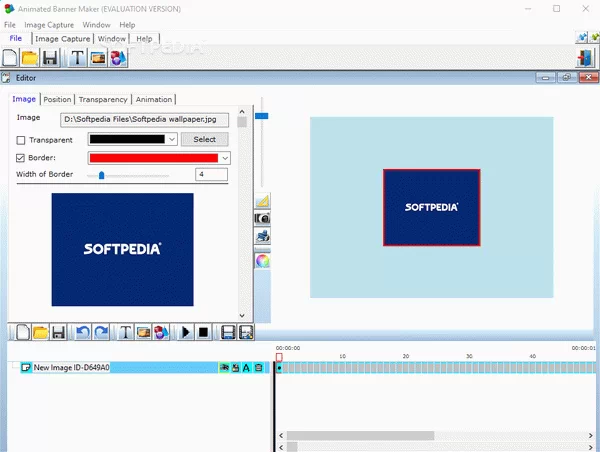Screen dimensions: 600x452
Task: Open the File menu
Action: point(10,25)
